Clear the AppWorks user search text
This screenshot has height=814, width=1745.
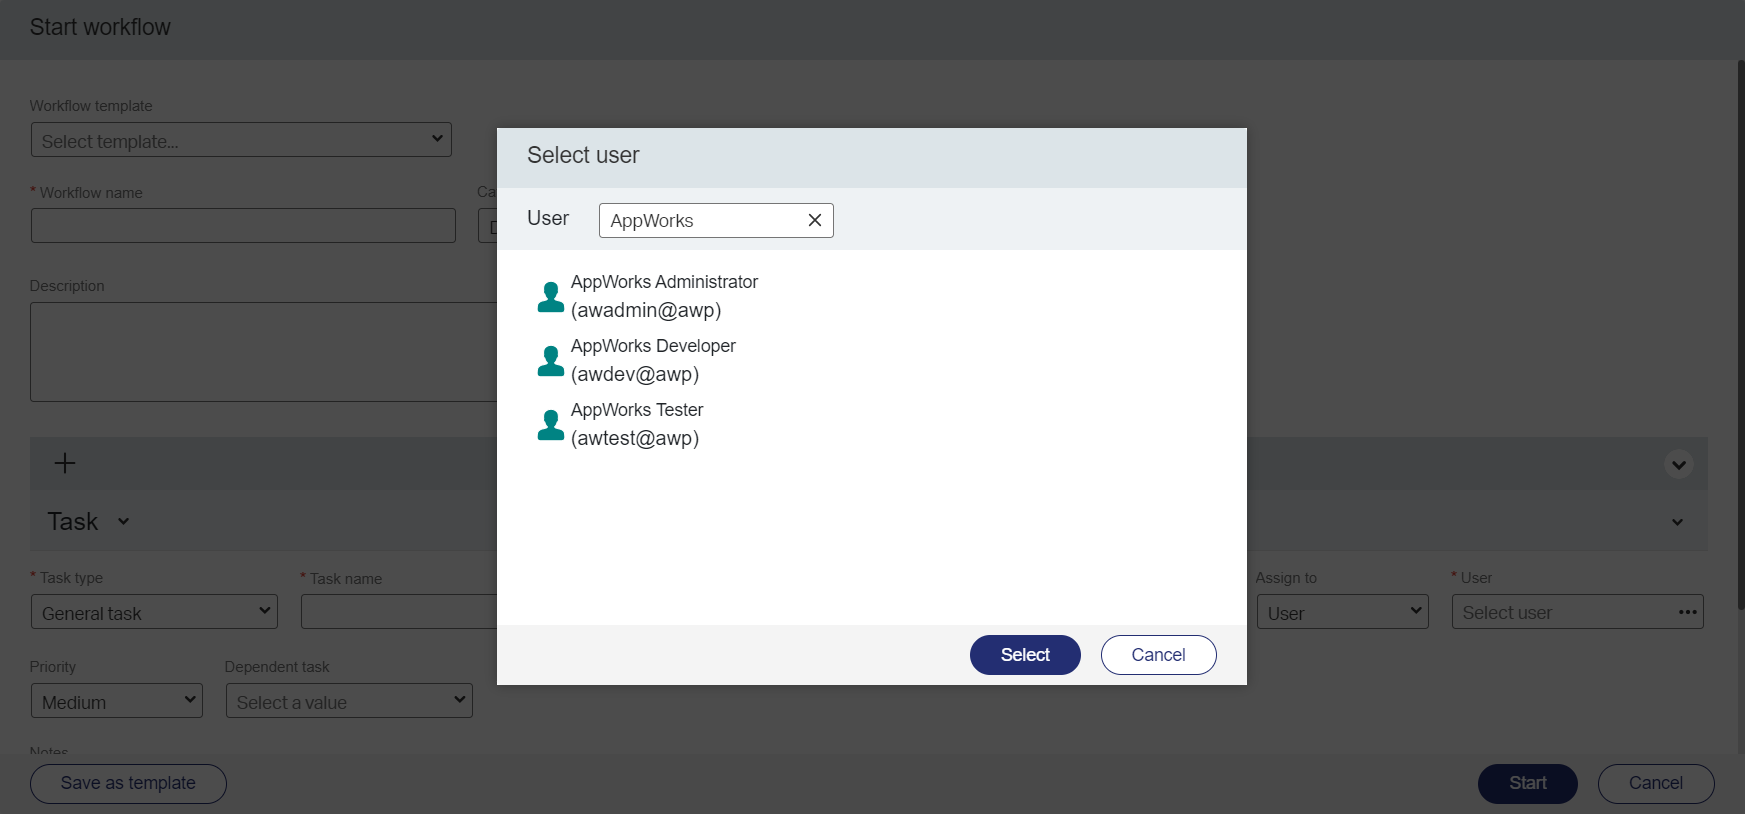tap(815, 220)
